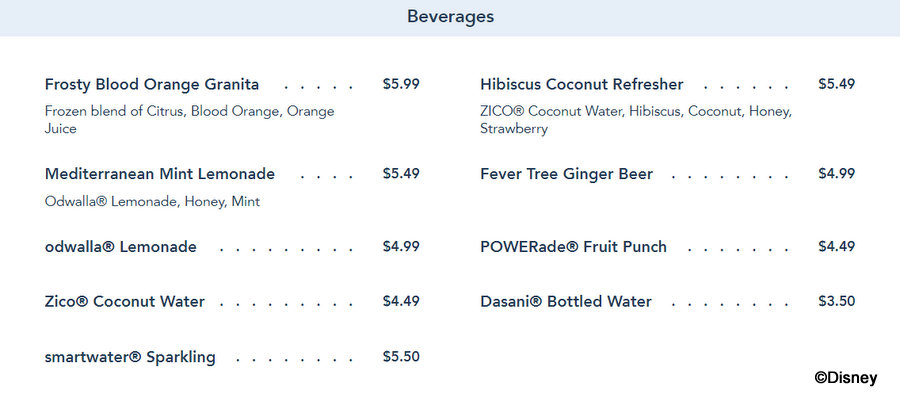Open the Mediterranean Mint Lemonade item
This screenshot has width=900, height=405.
click(x=160, y=174)
